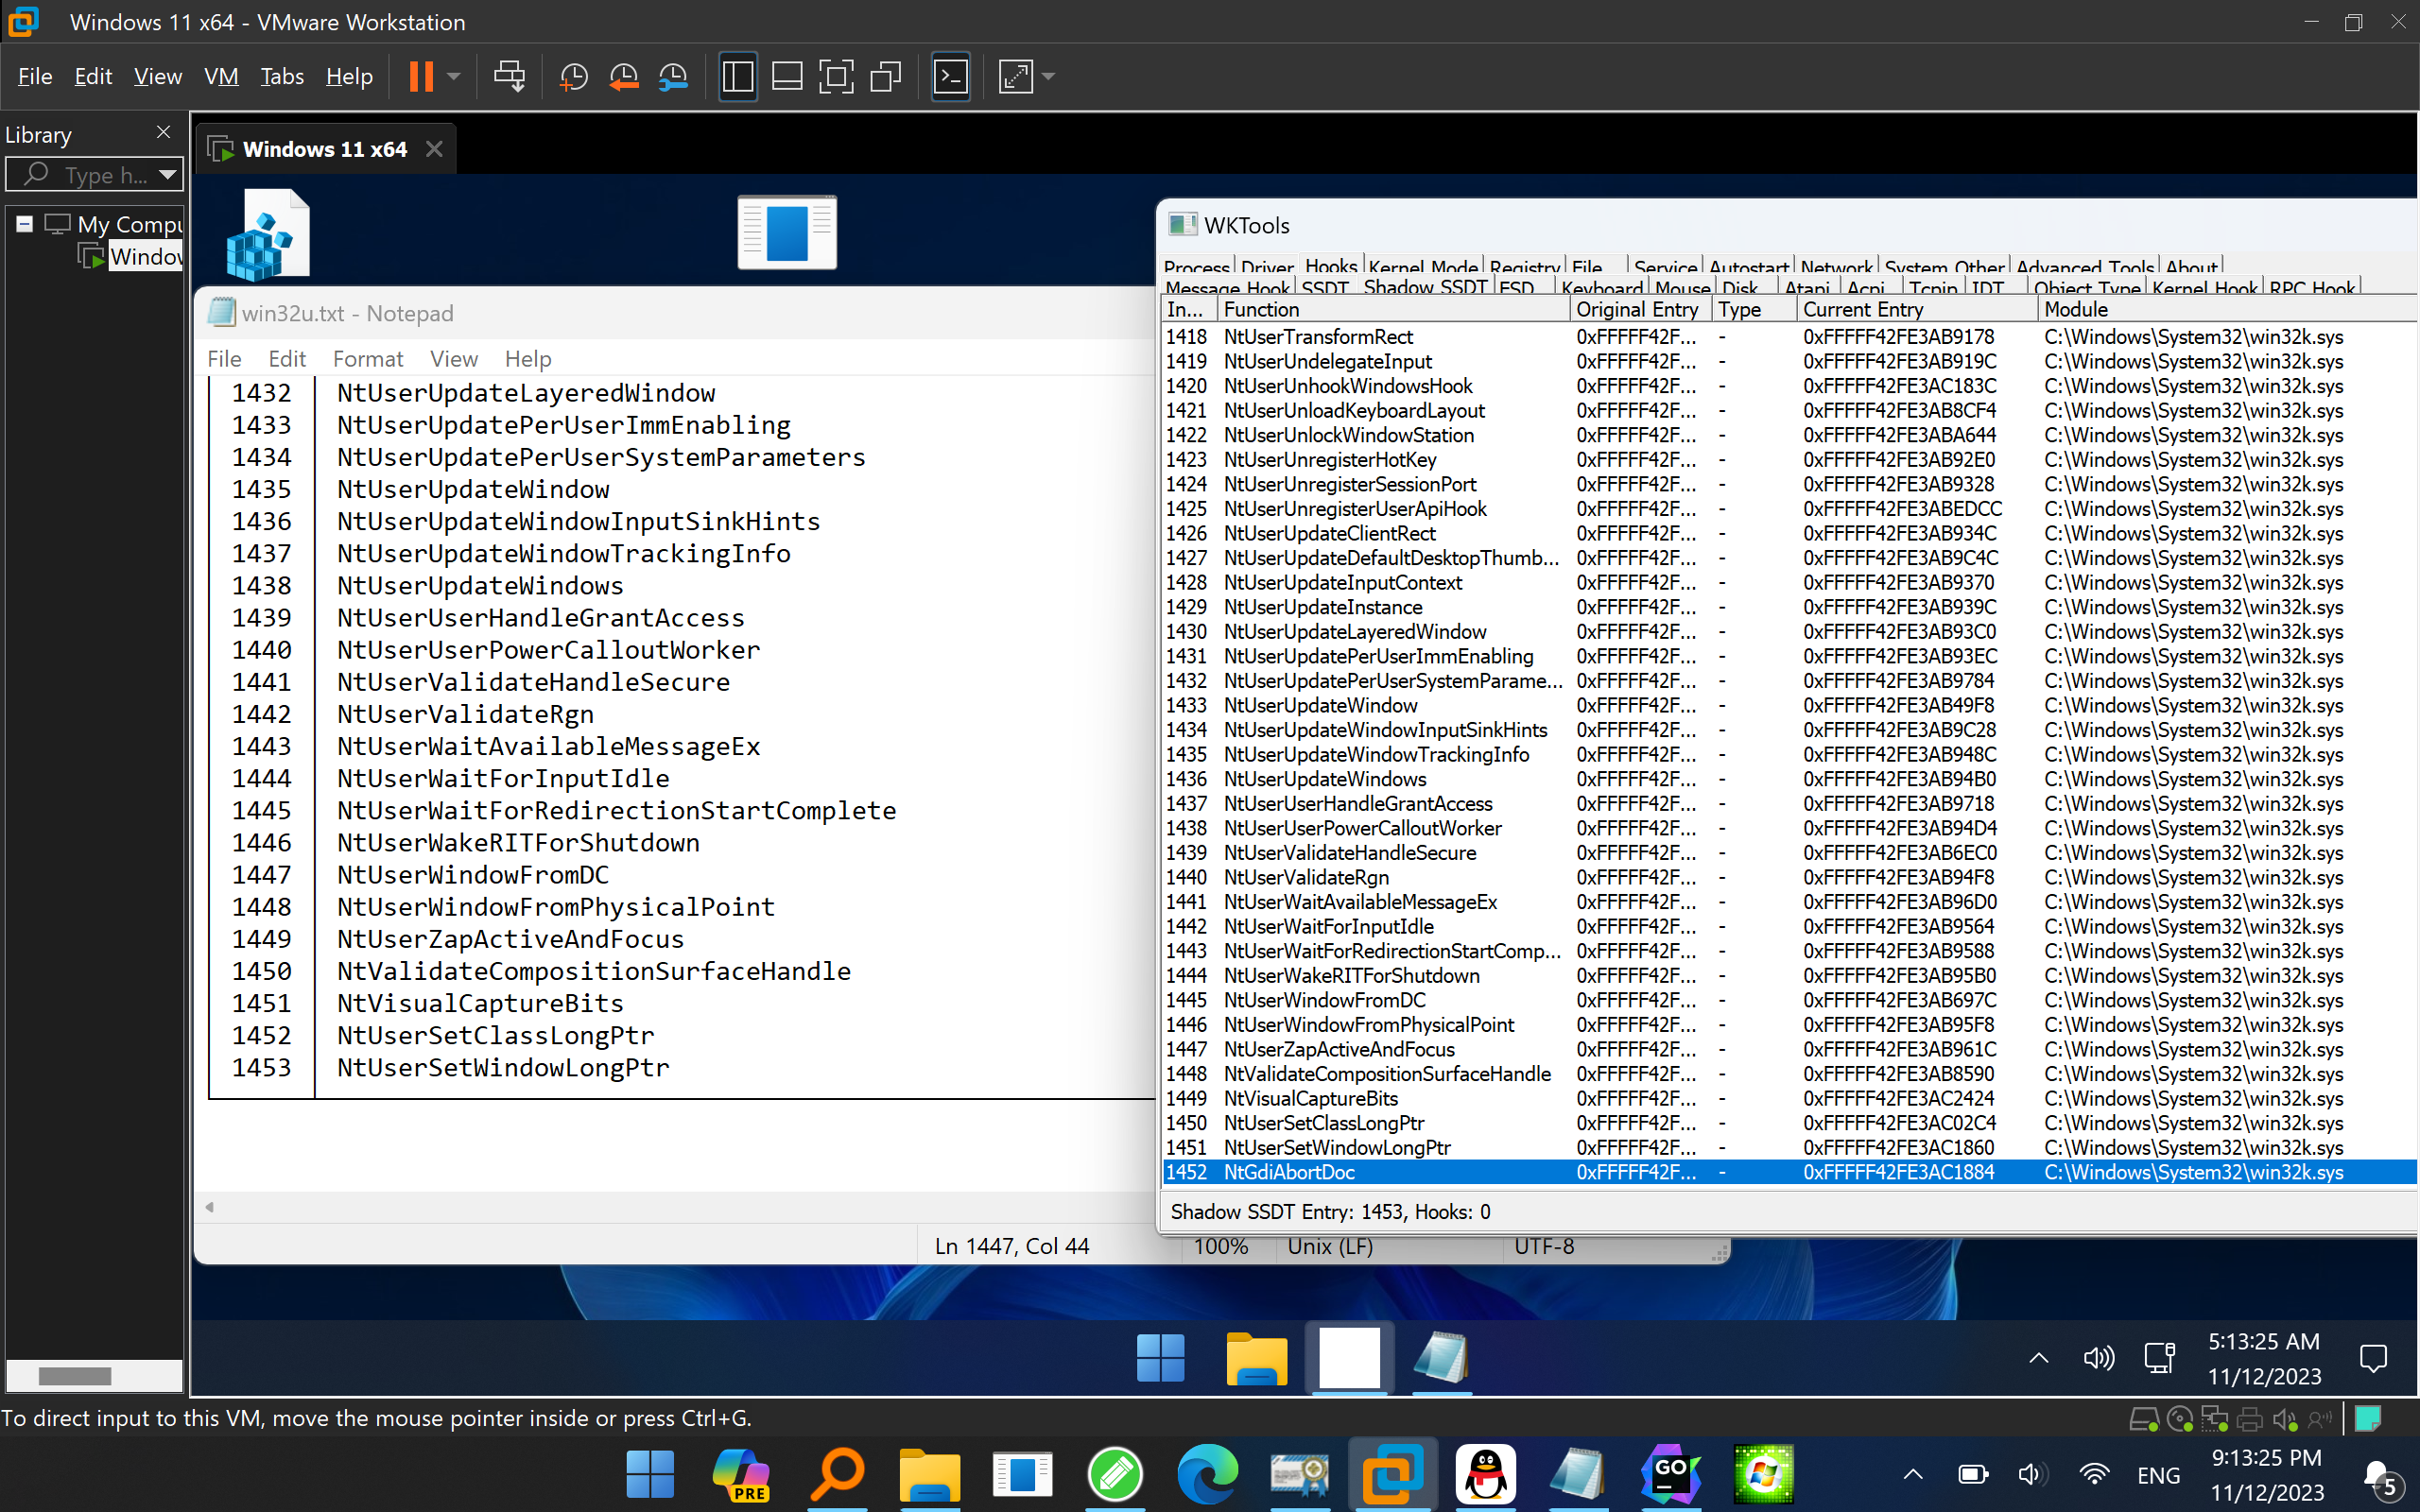Open the suspend options dropdown
2420x1512 pixels.
tap(455, 75)
